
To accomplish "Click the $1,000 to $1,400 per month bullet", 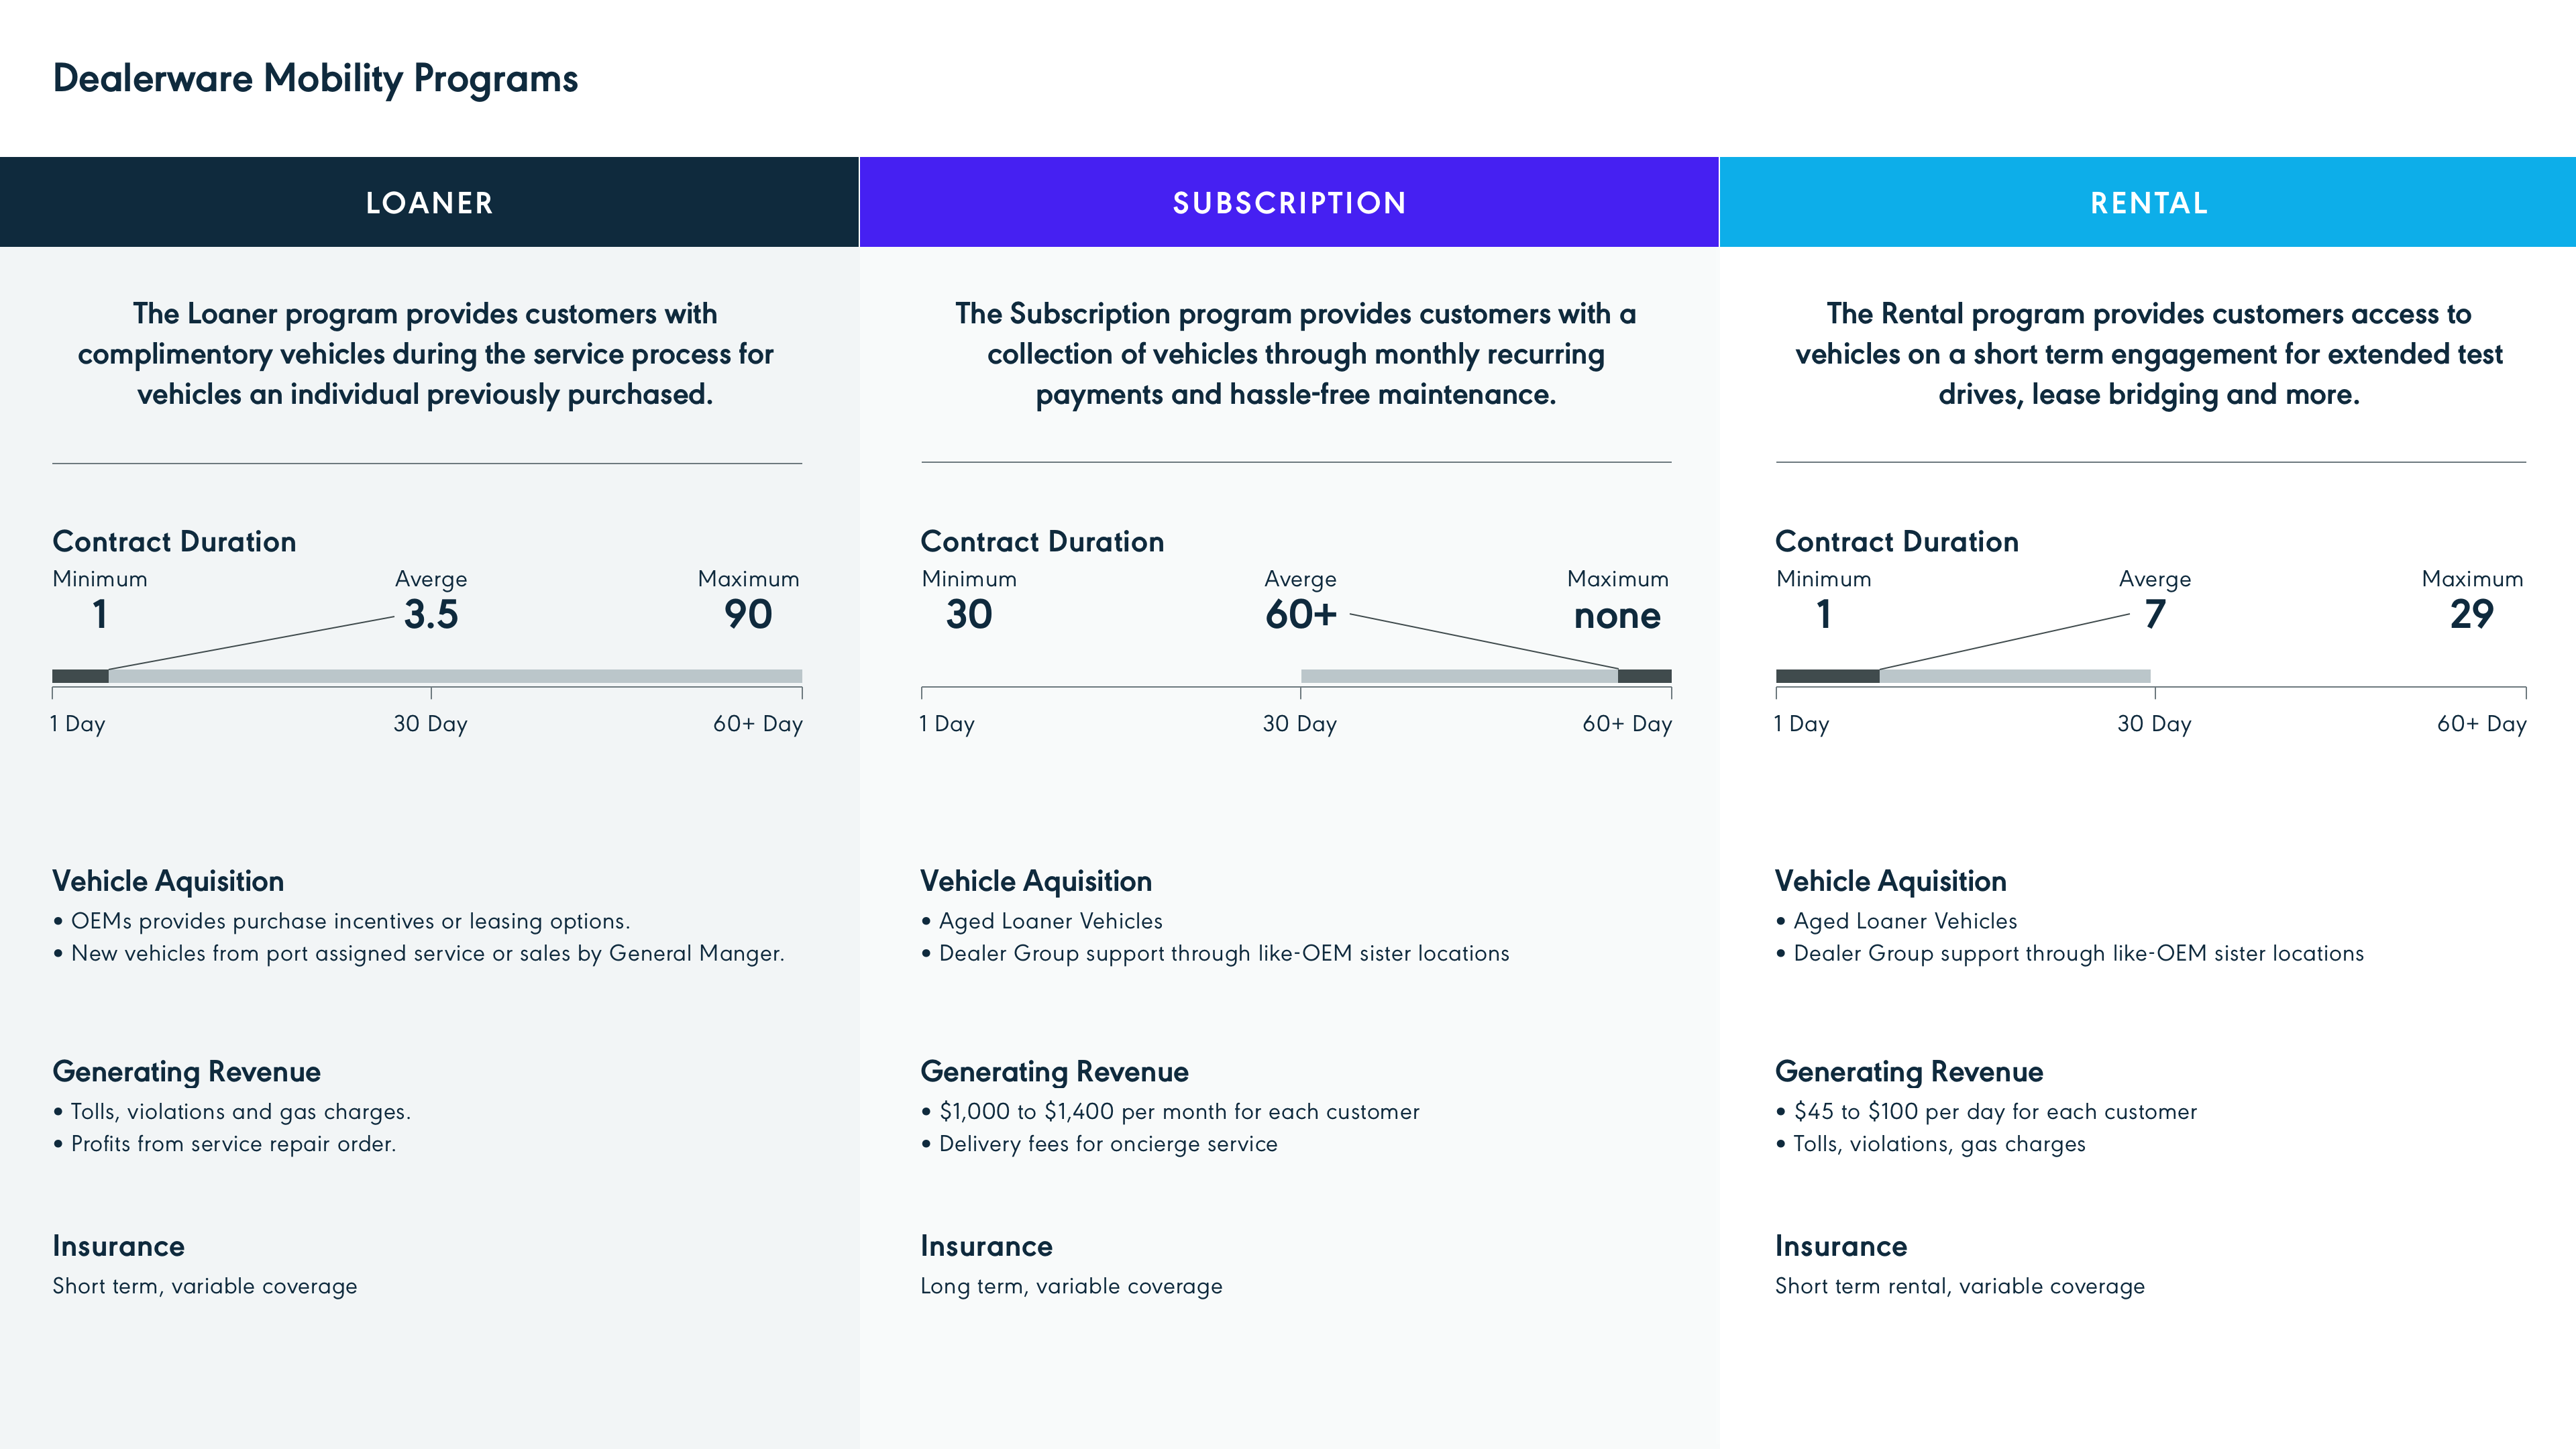I will pos(1178,1112).
